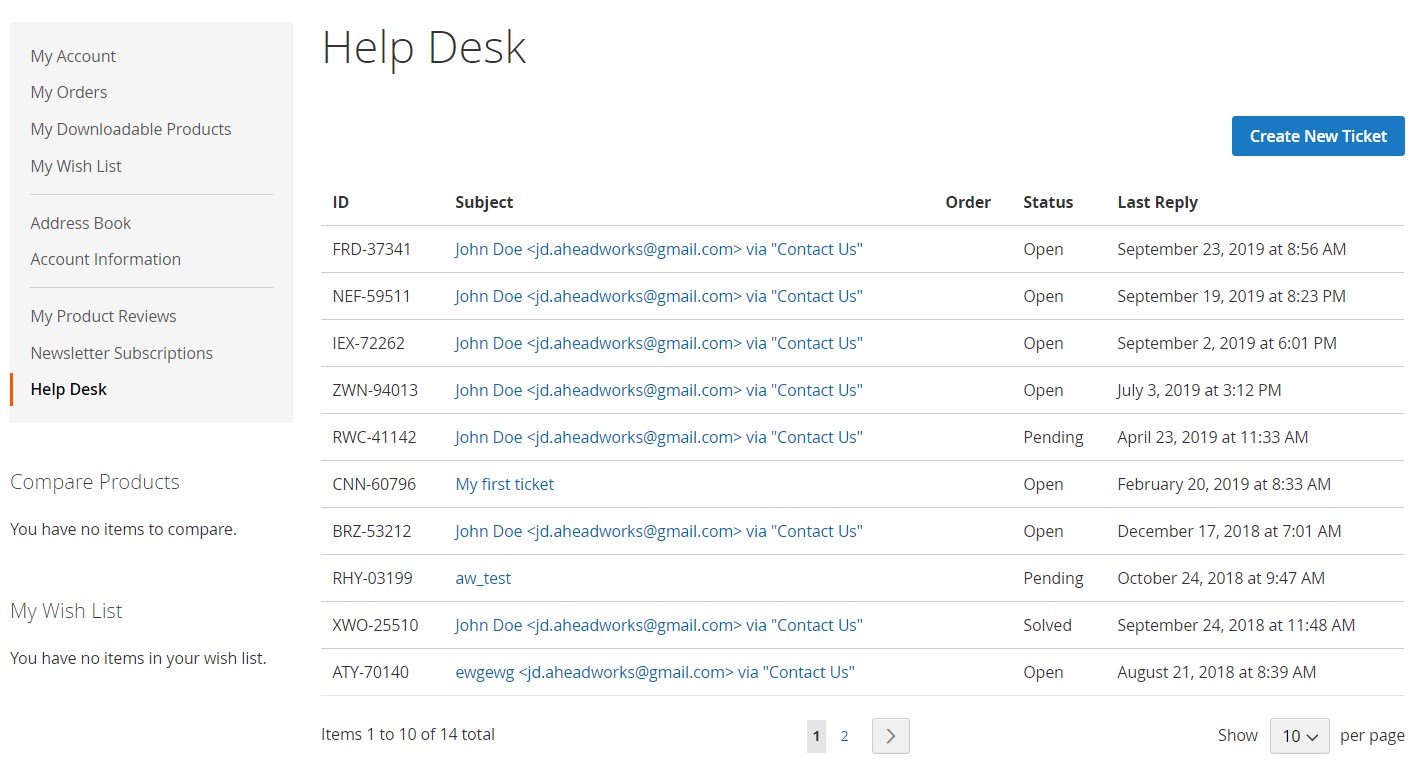
Task: Click date July 3, 2019 at 3:12 PM
Action: click(1199, 390)
